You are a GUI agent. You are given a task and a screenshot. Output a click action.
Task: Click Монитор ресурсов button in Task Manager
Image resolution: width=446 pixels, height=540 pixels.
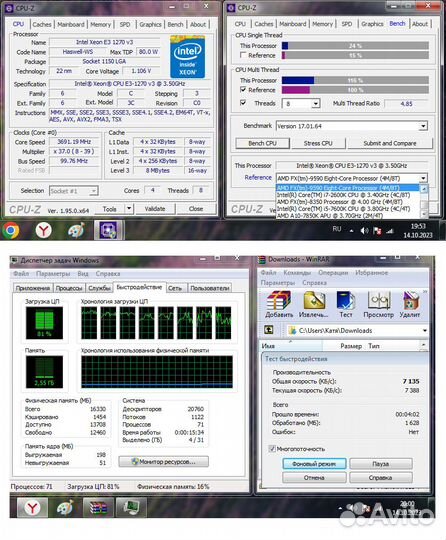pyautogui.click(x=164, y=461)
